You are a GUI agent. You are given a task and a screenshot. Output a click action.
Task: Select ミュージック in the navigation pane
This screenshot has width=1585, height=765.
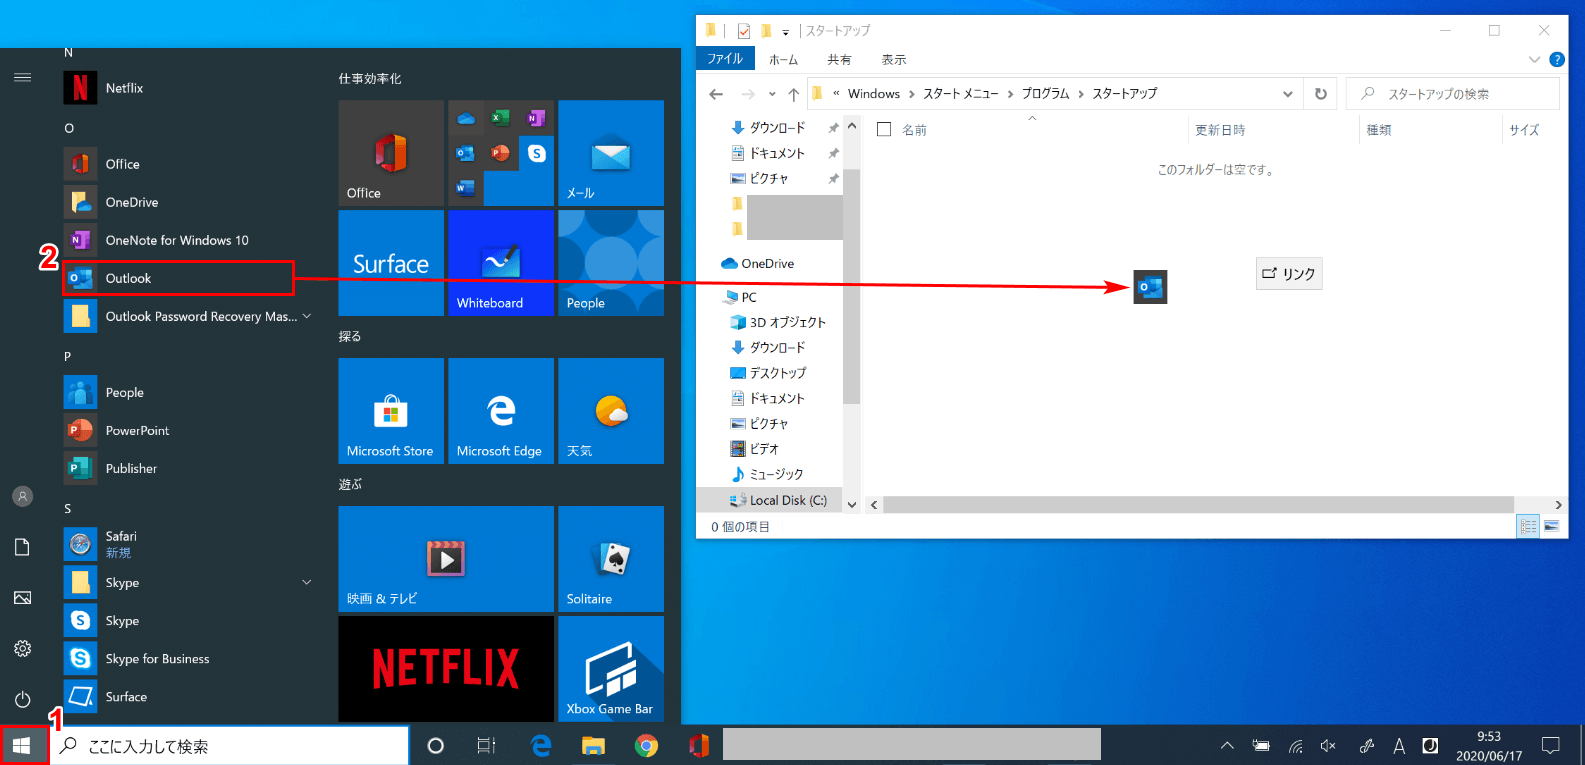pos(766,474)
